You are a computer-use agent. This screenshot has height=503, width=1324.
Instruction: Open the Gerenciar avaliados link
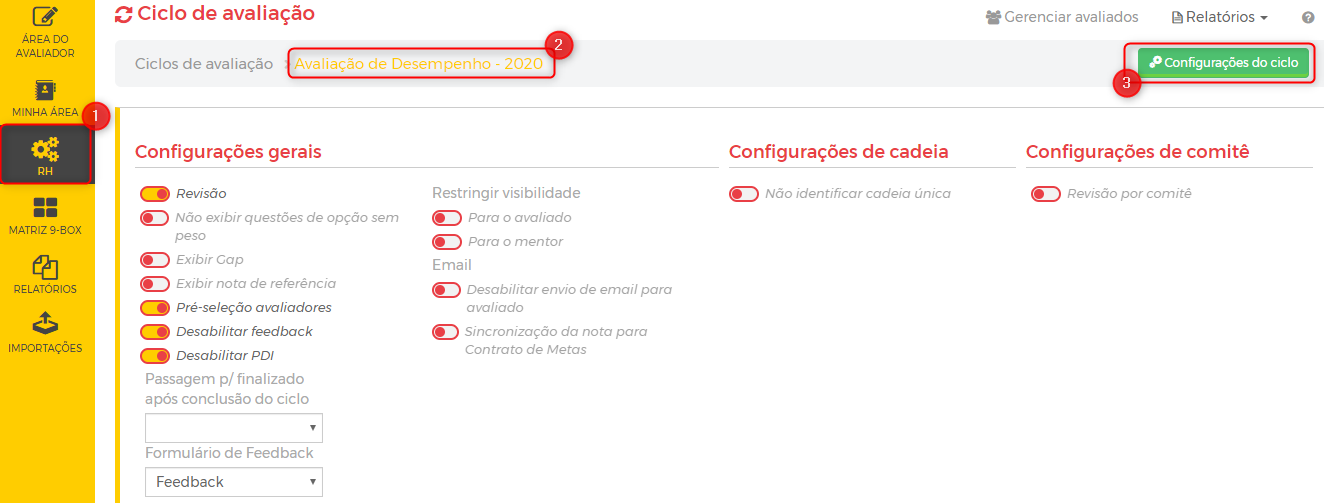coord(1062,17)
